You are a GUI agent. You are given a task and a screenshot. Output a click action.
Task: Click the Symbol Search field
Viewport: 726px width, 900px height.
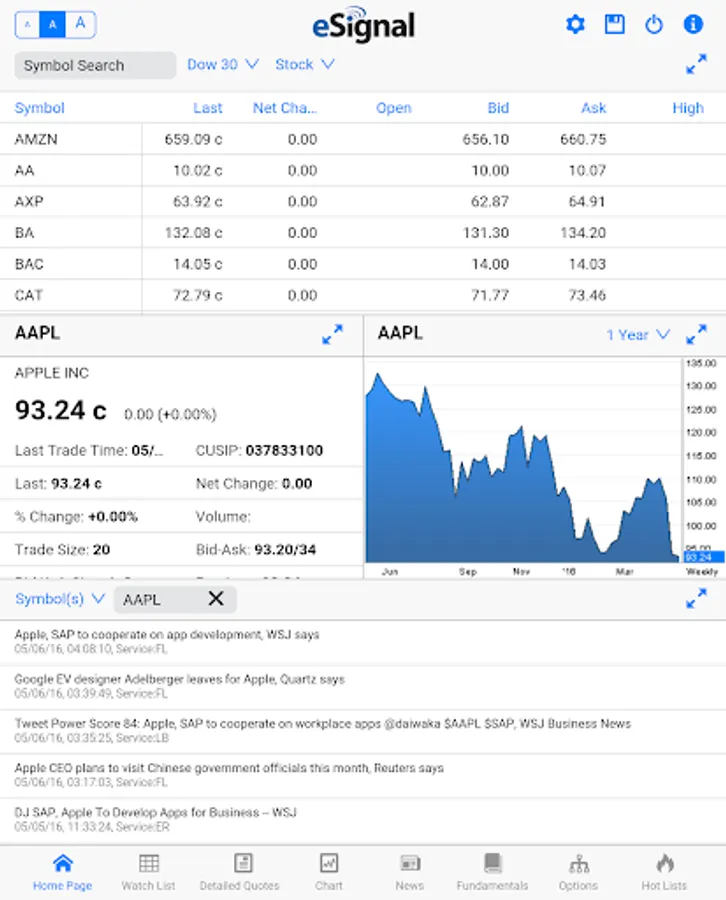click(x=95, y=66)
